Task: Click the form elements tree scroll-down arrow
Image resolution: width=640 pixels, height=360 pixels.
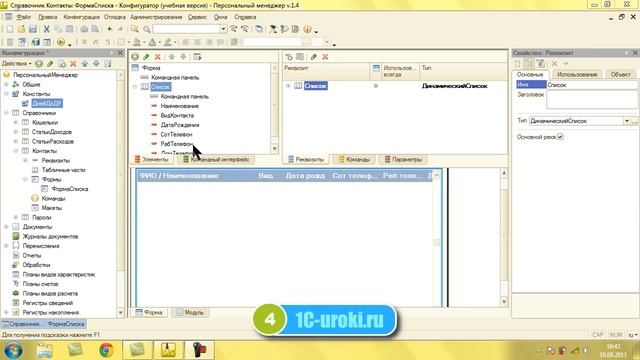Action: [x=274, y=149]
